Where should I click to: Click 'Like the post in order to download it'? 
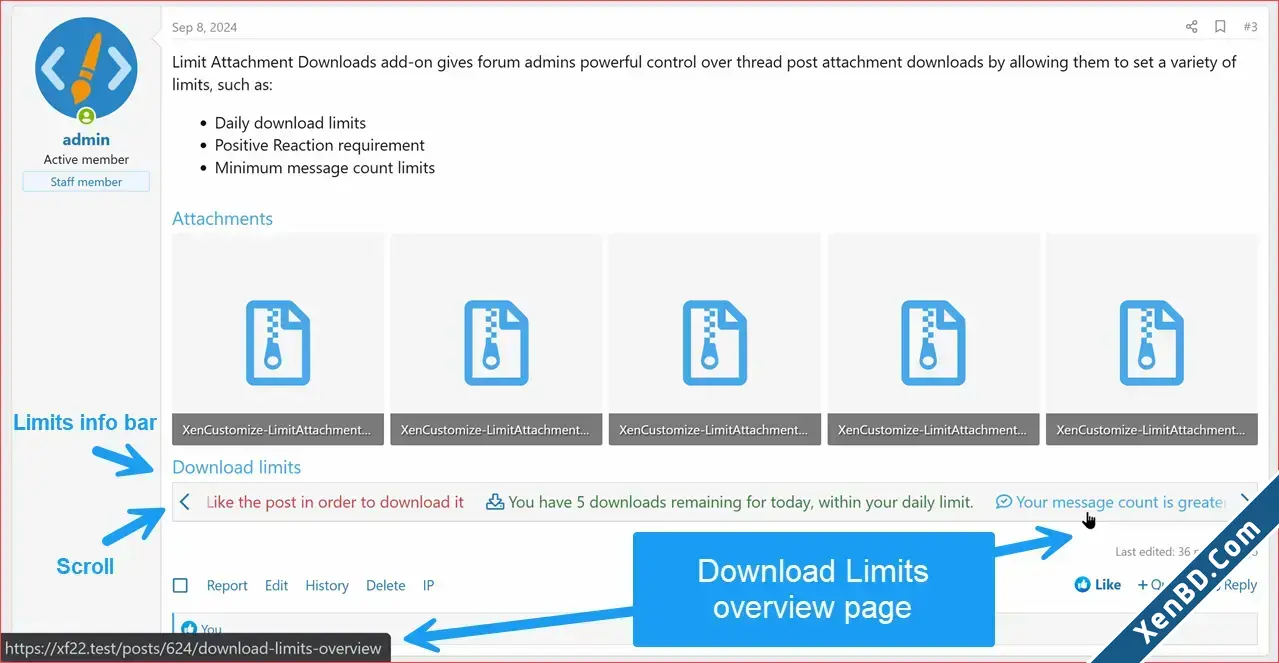point(335,502)
